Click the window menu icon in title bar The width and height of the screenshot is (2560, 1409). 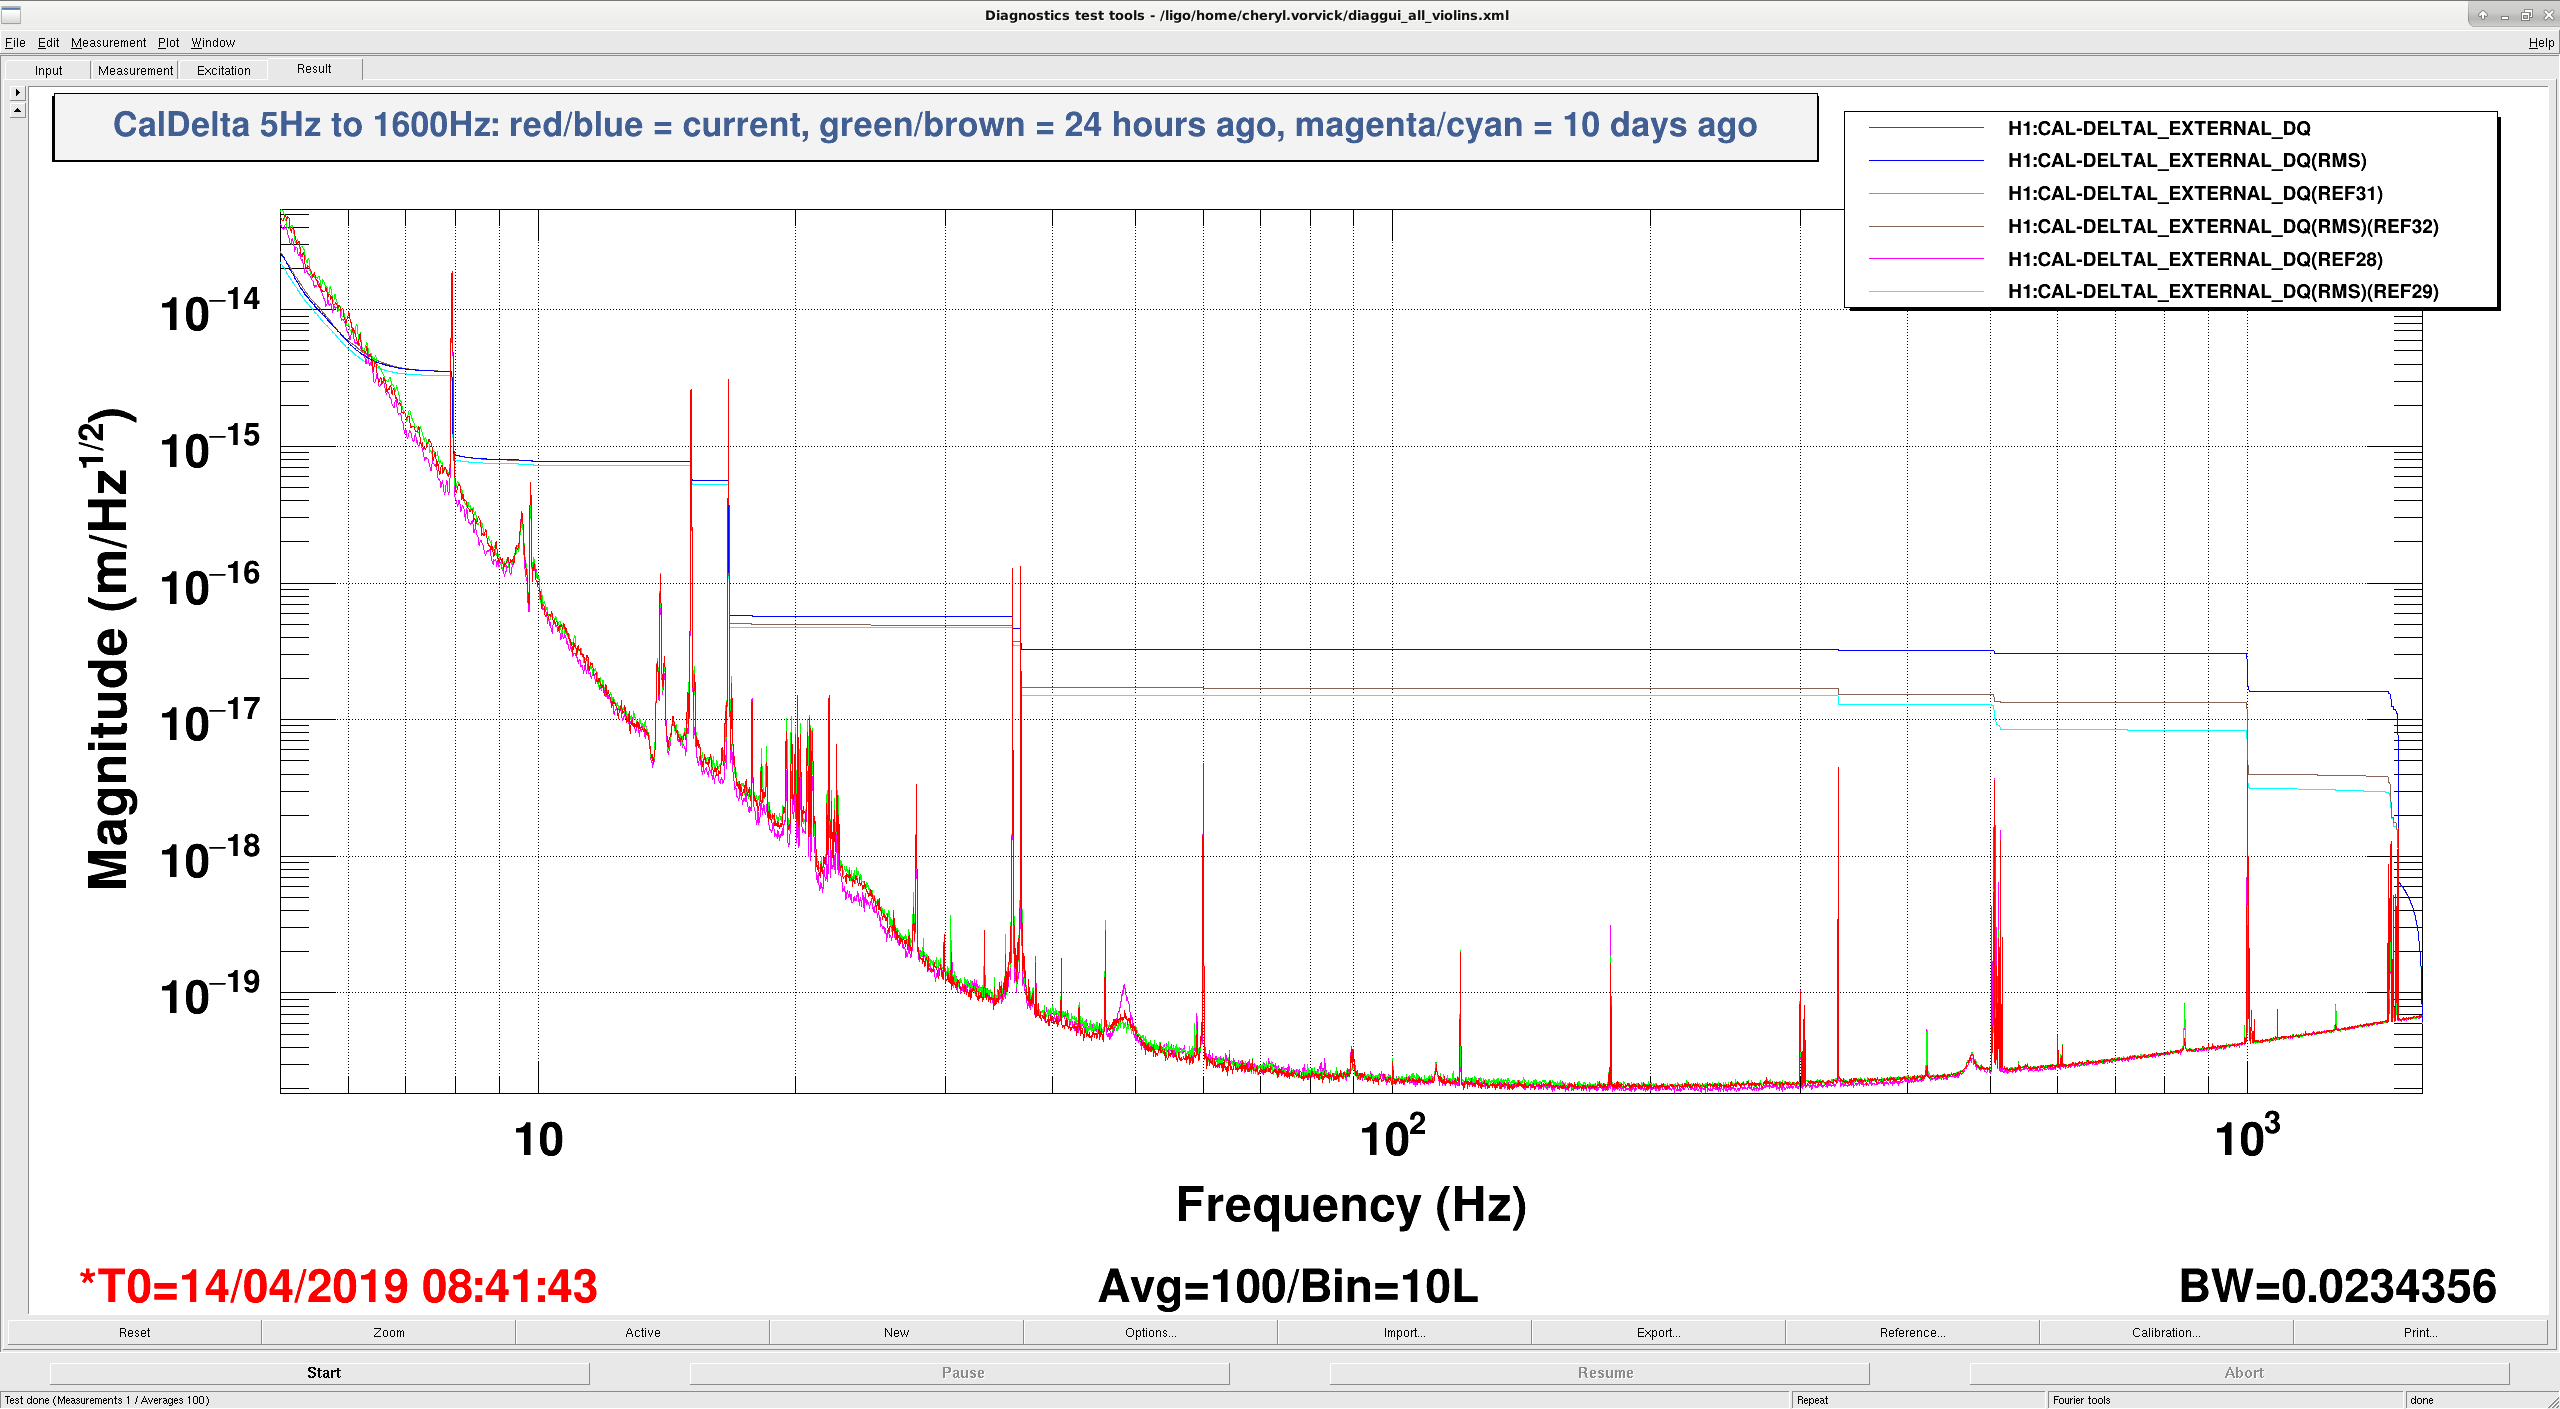(11, 14)
